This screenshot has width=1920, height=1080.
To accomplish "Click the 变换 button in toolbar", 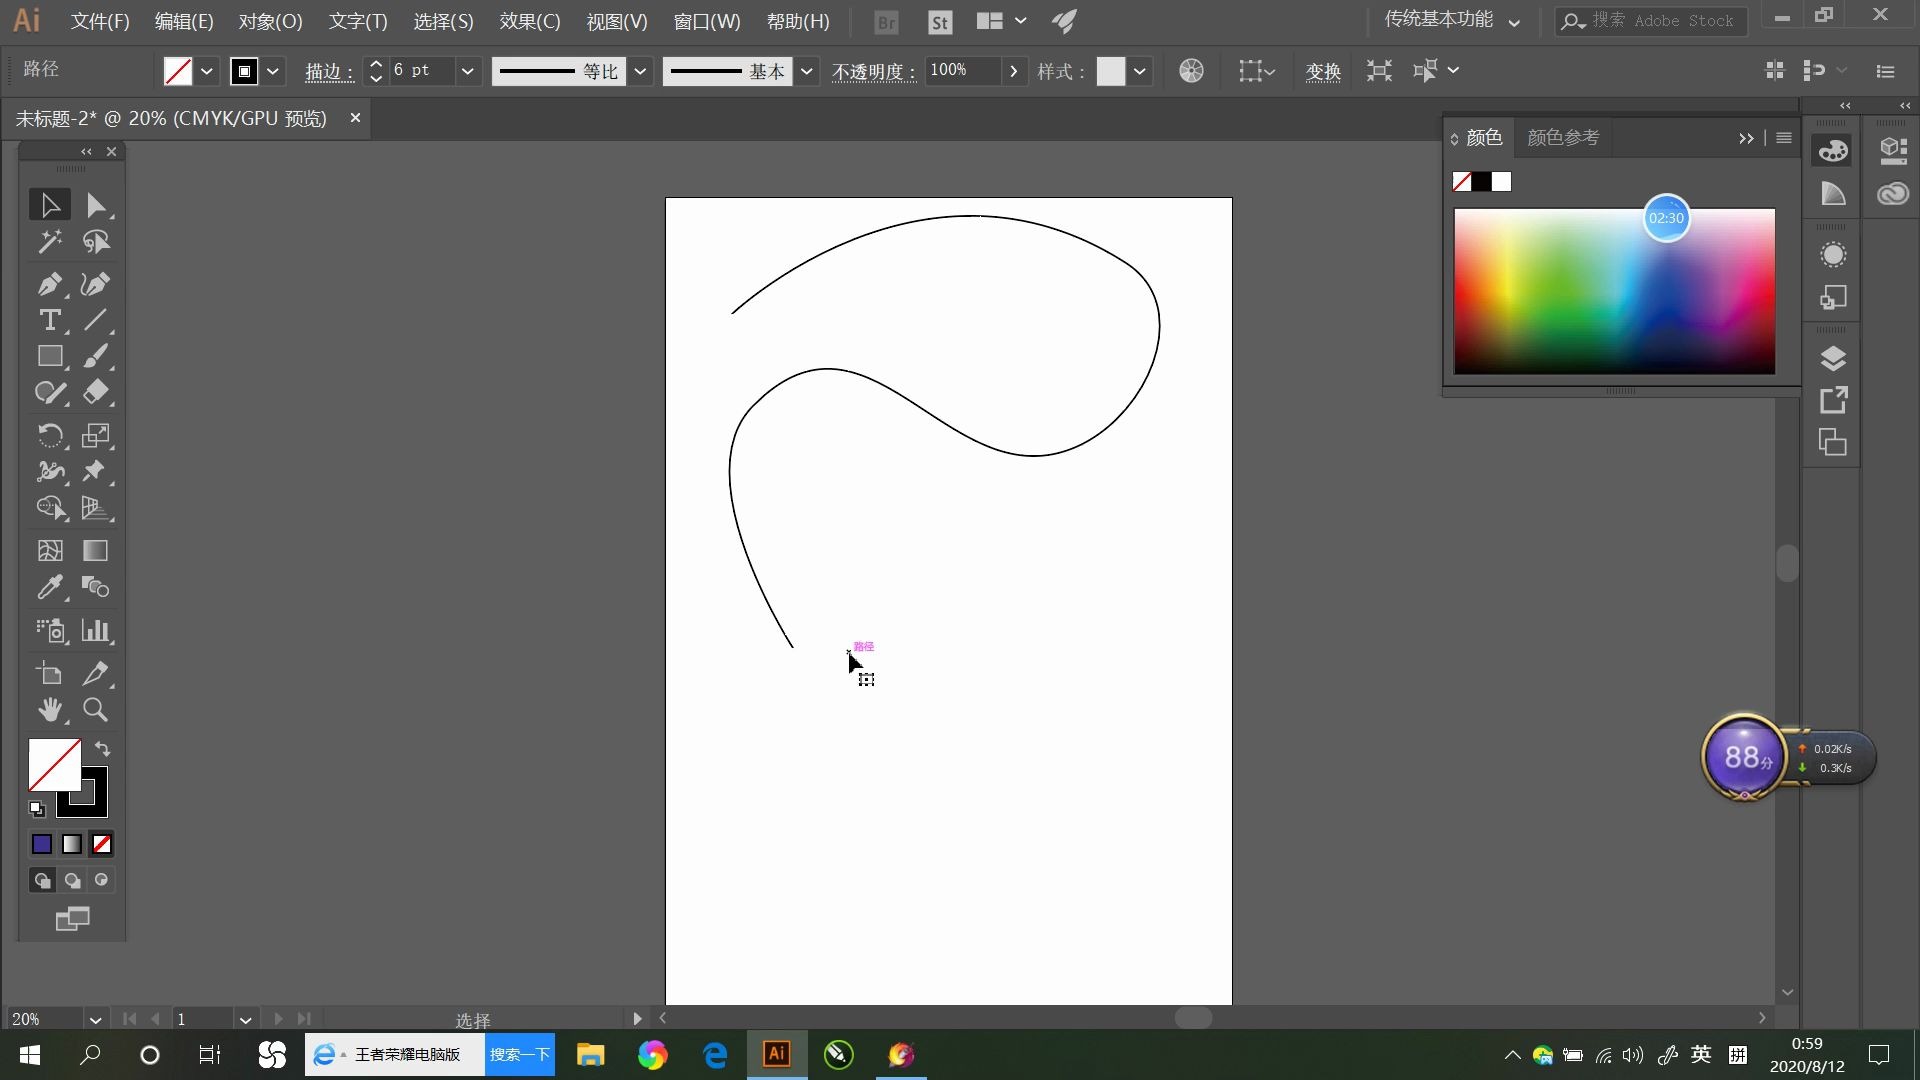I will click(1323, 70).
